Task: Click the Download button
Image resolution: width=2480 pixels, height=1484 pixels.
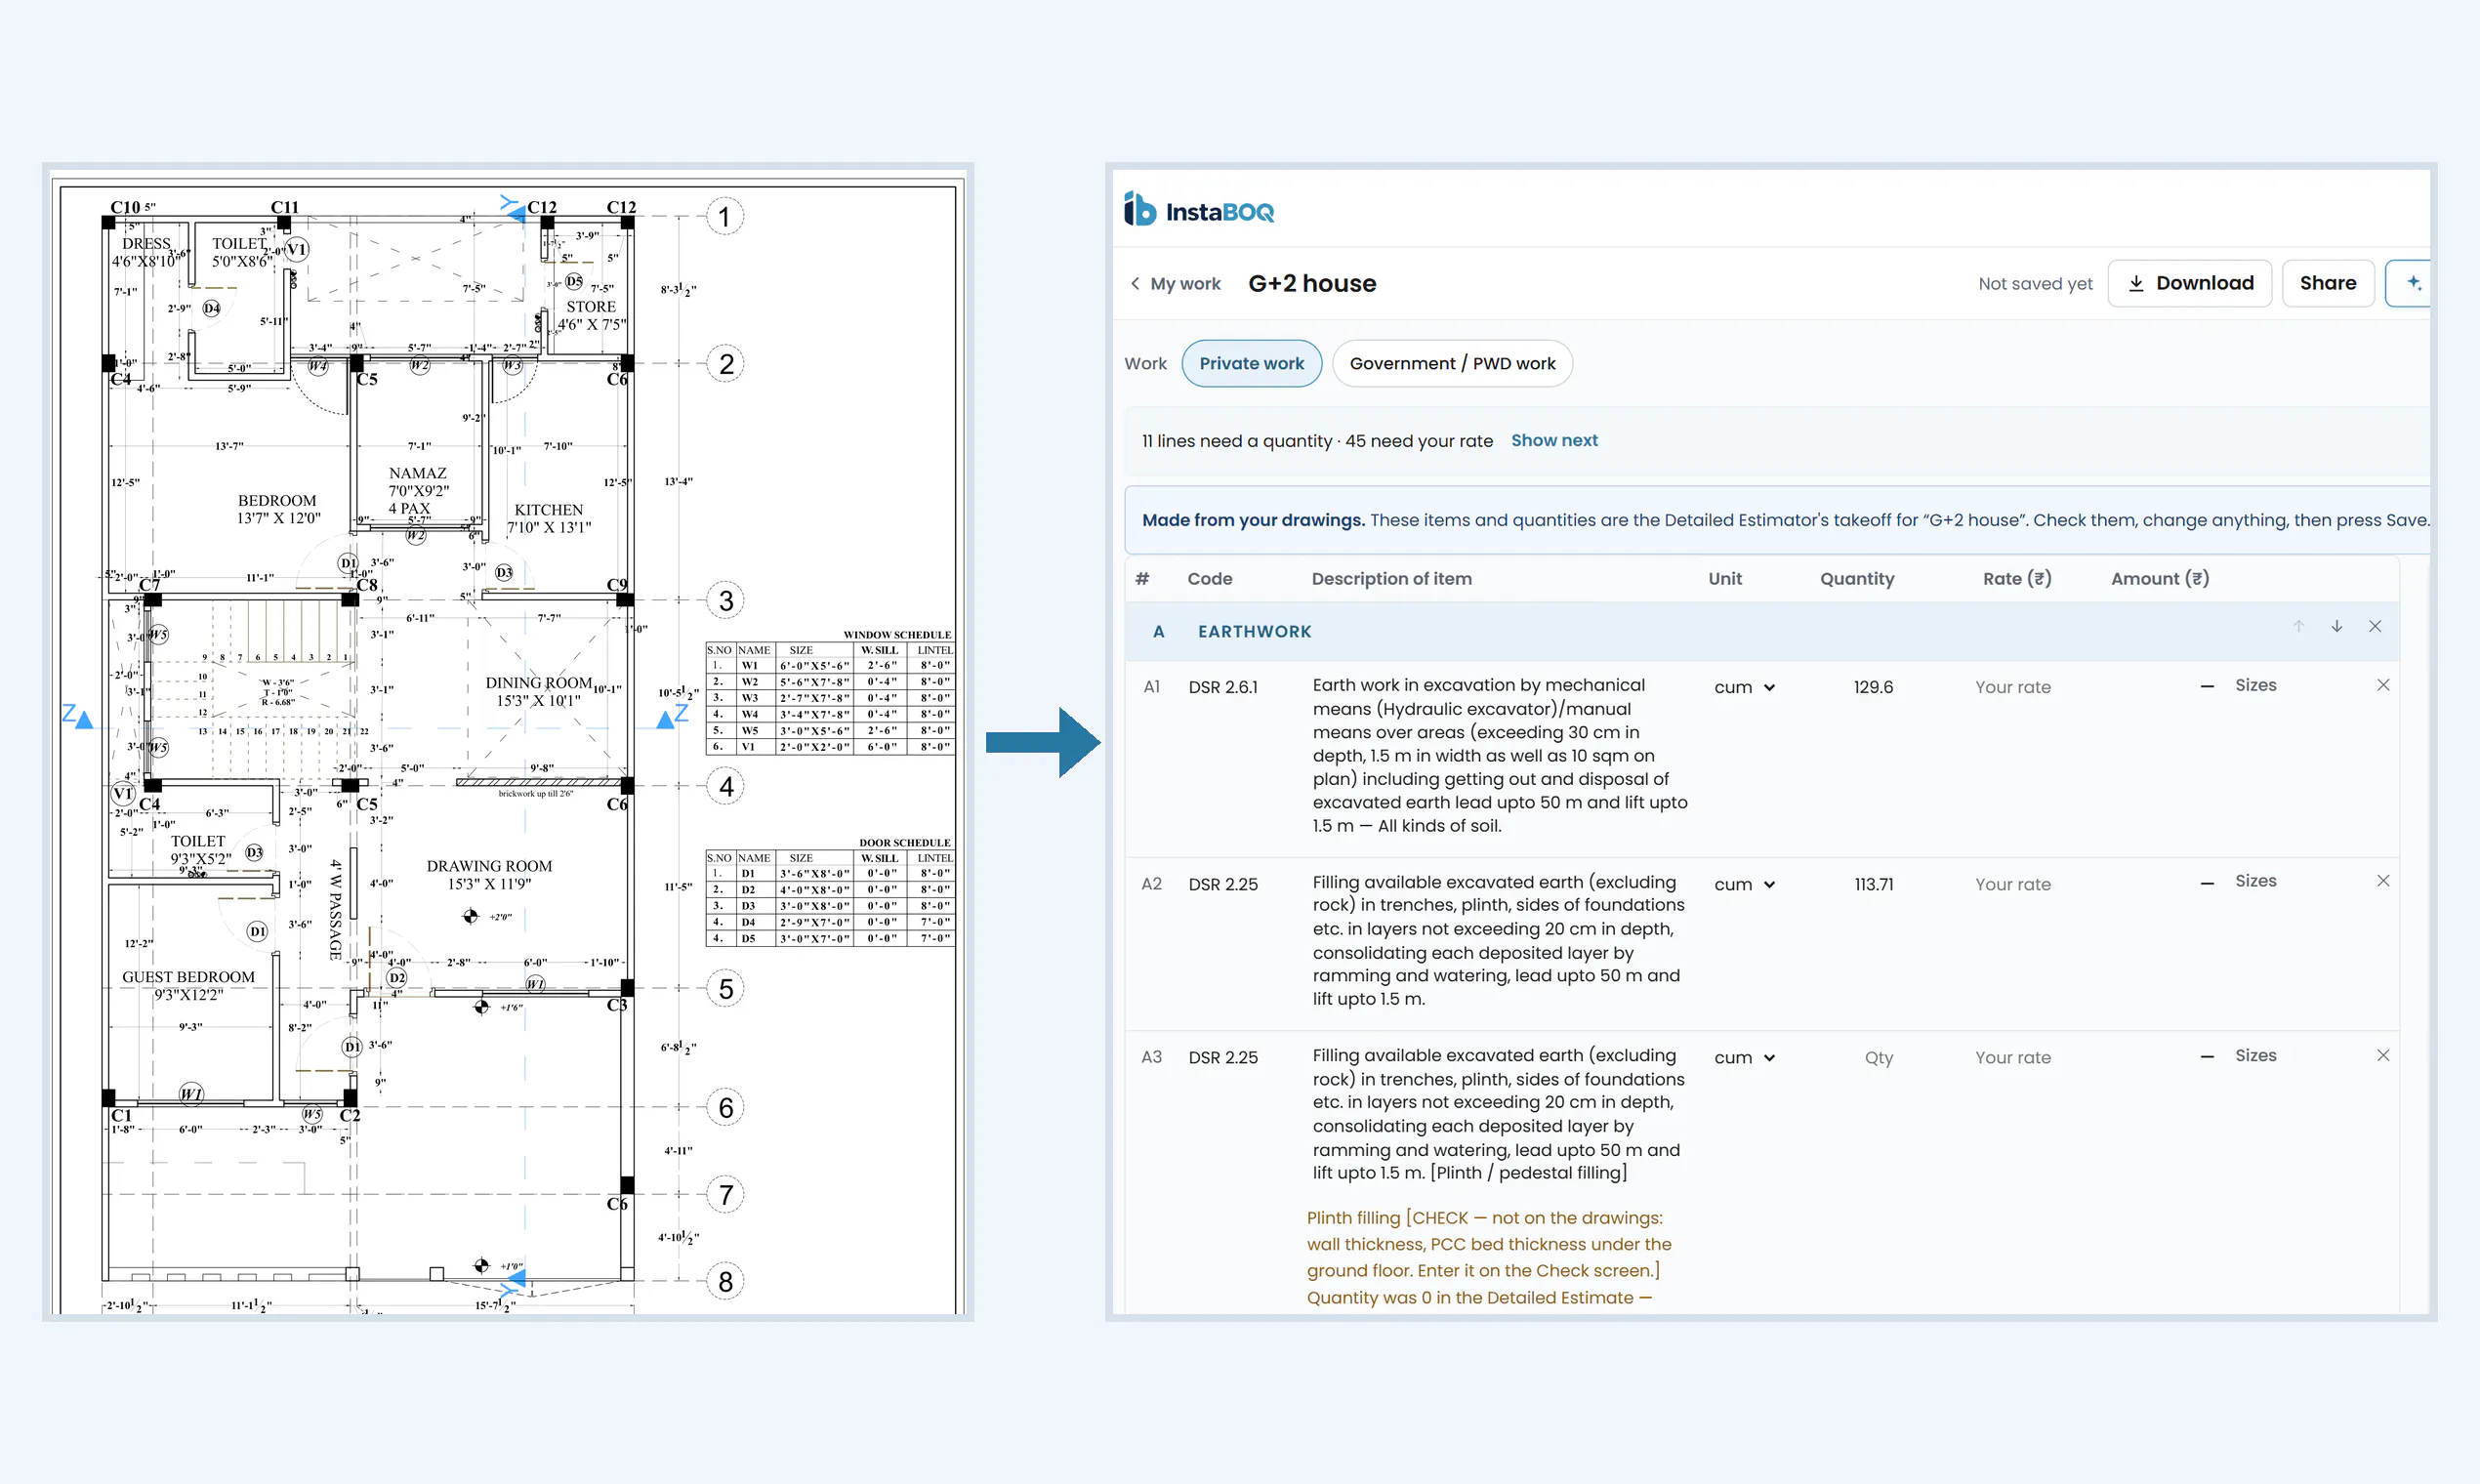Action: click(x=2189, y=283)
